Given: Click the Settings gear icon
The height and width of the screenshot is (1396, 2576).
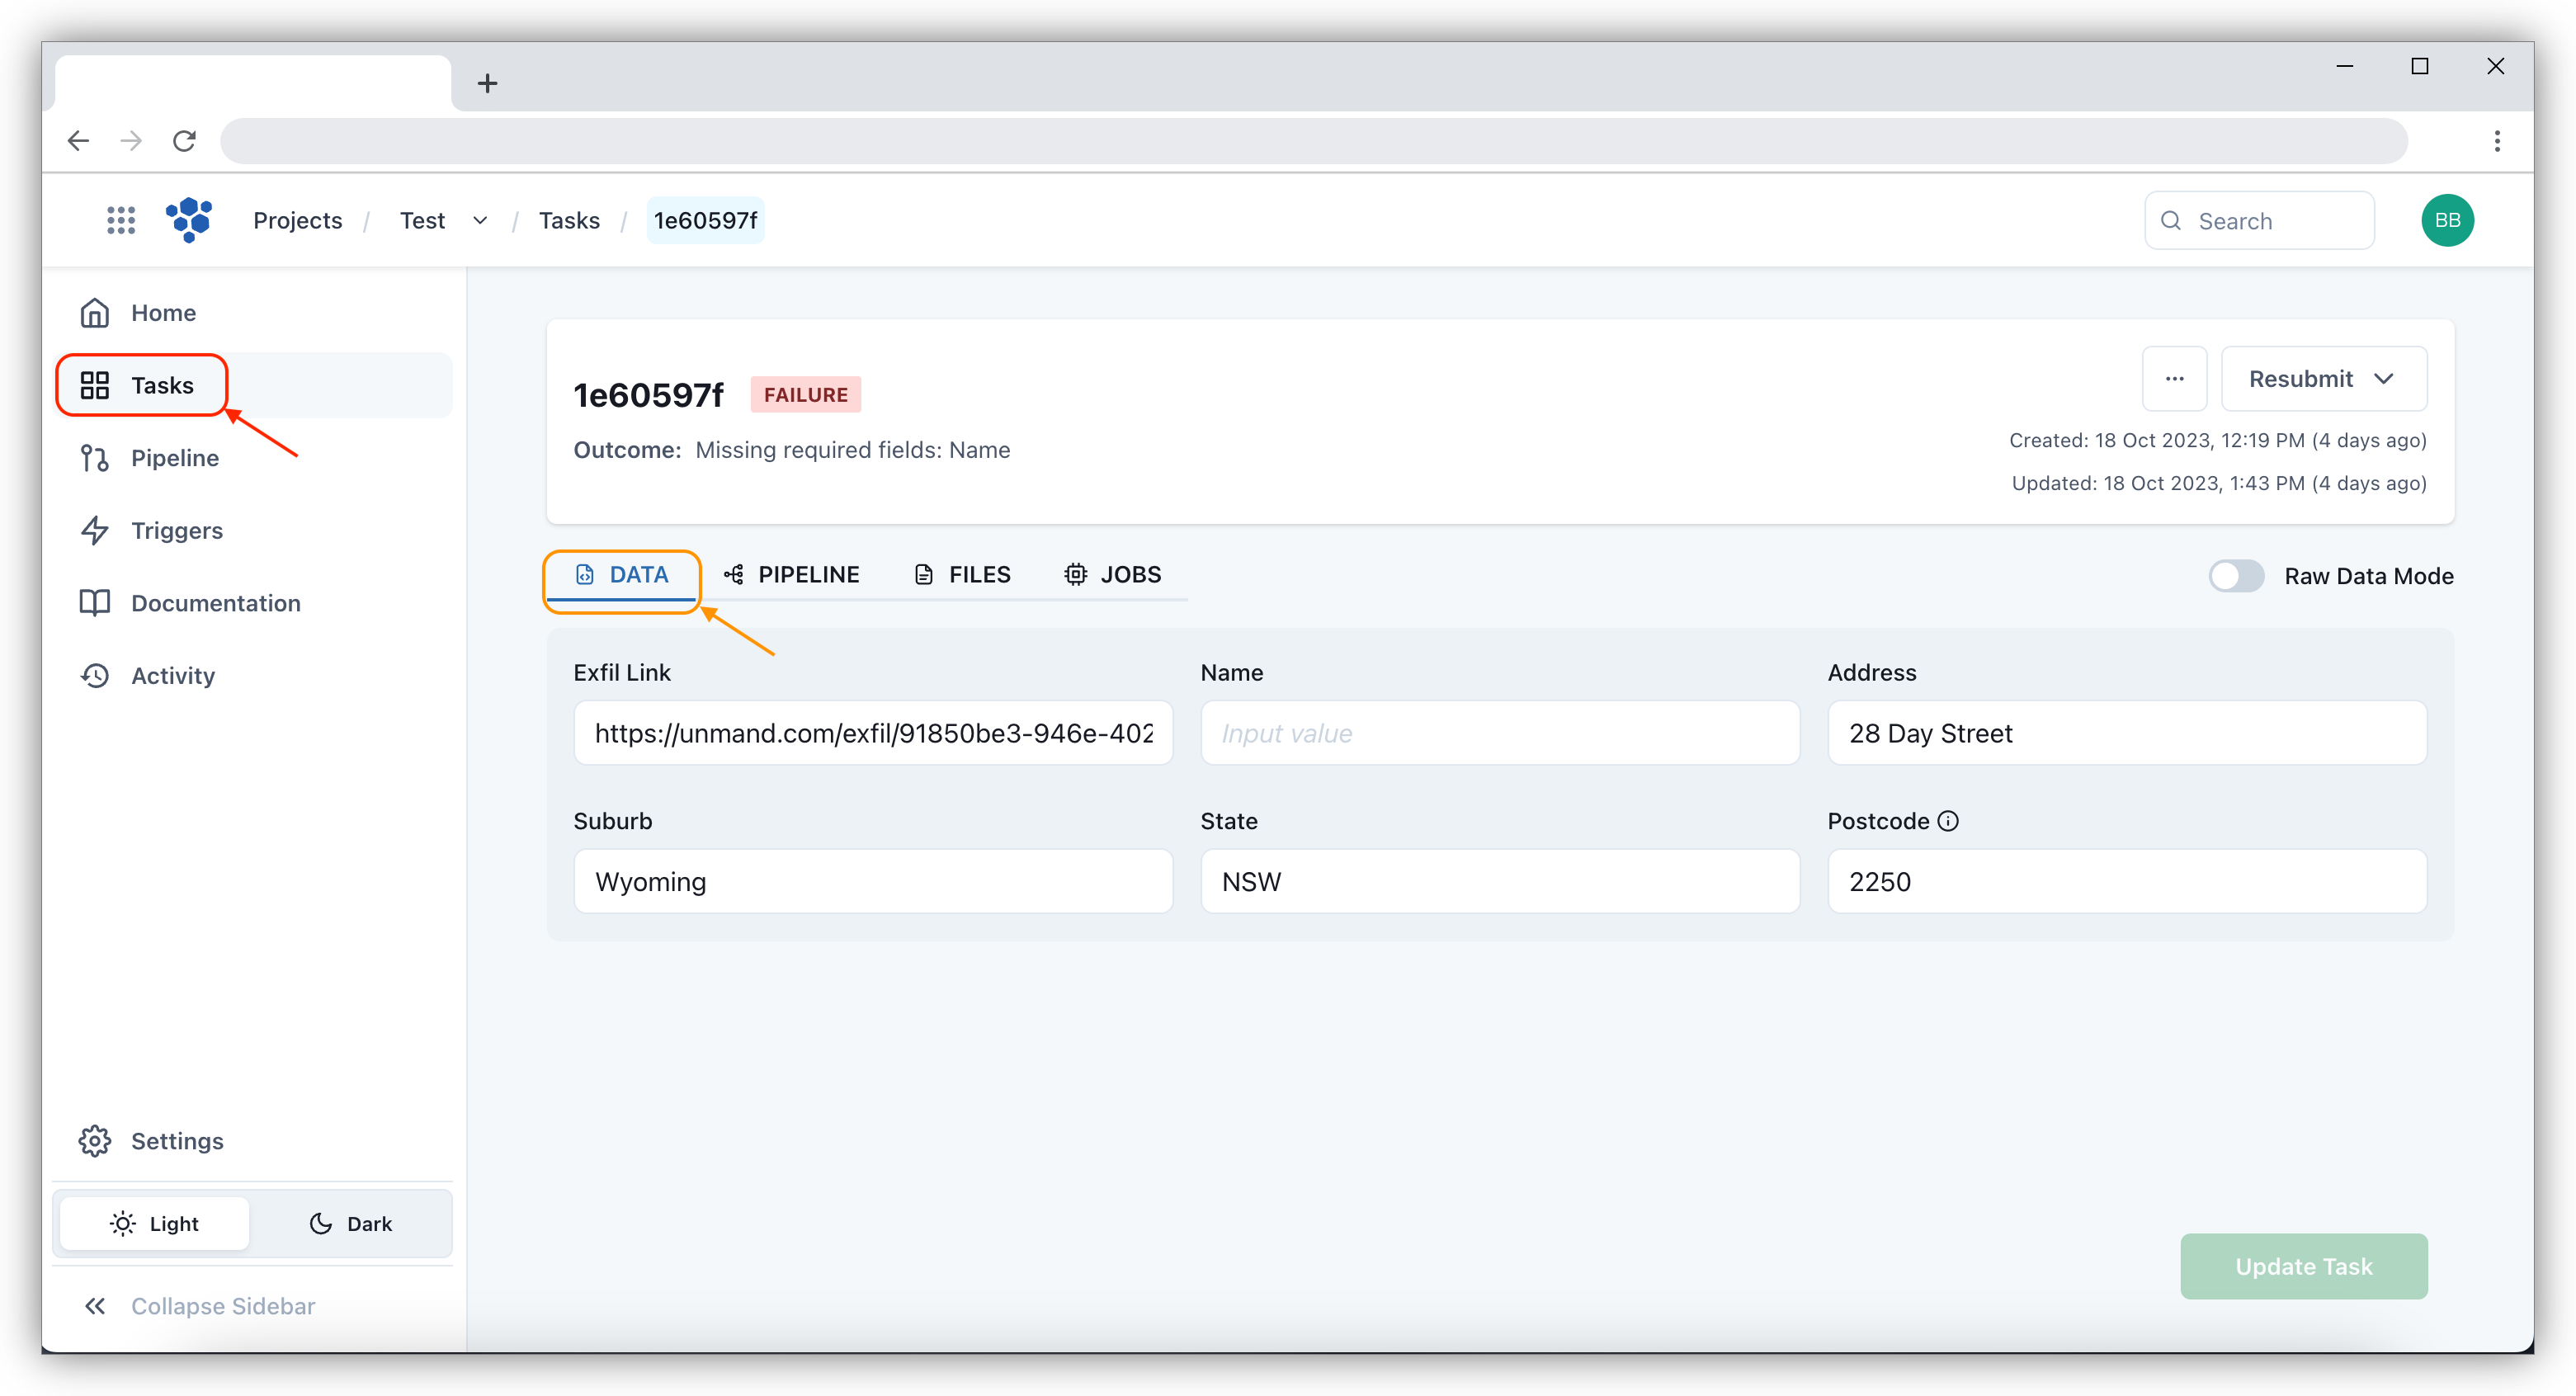Looking at the screenshot, I should pos(97,1140).
